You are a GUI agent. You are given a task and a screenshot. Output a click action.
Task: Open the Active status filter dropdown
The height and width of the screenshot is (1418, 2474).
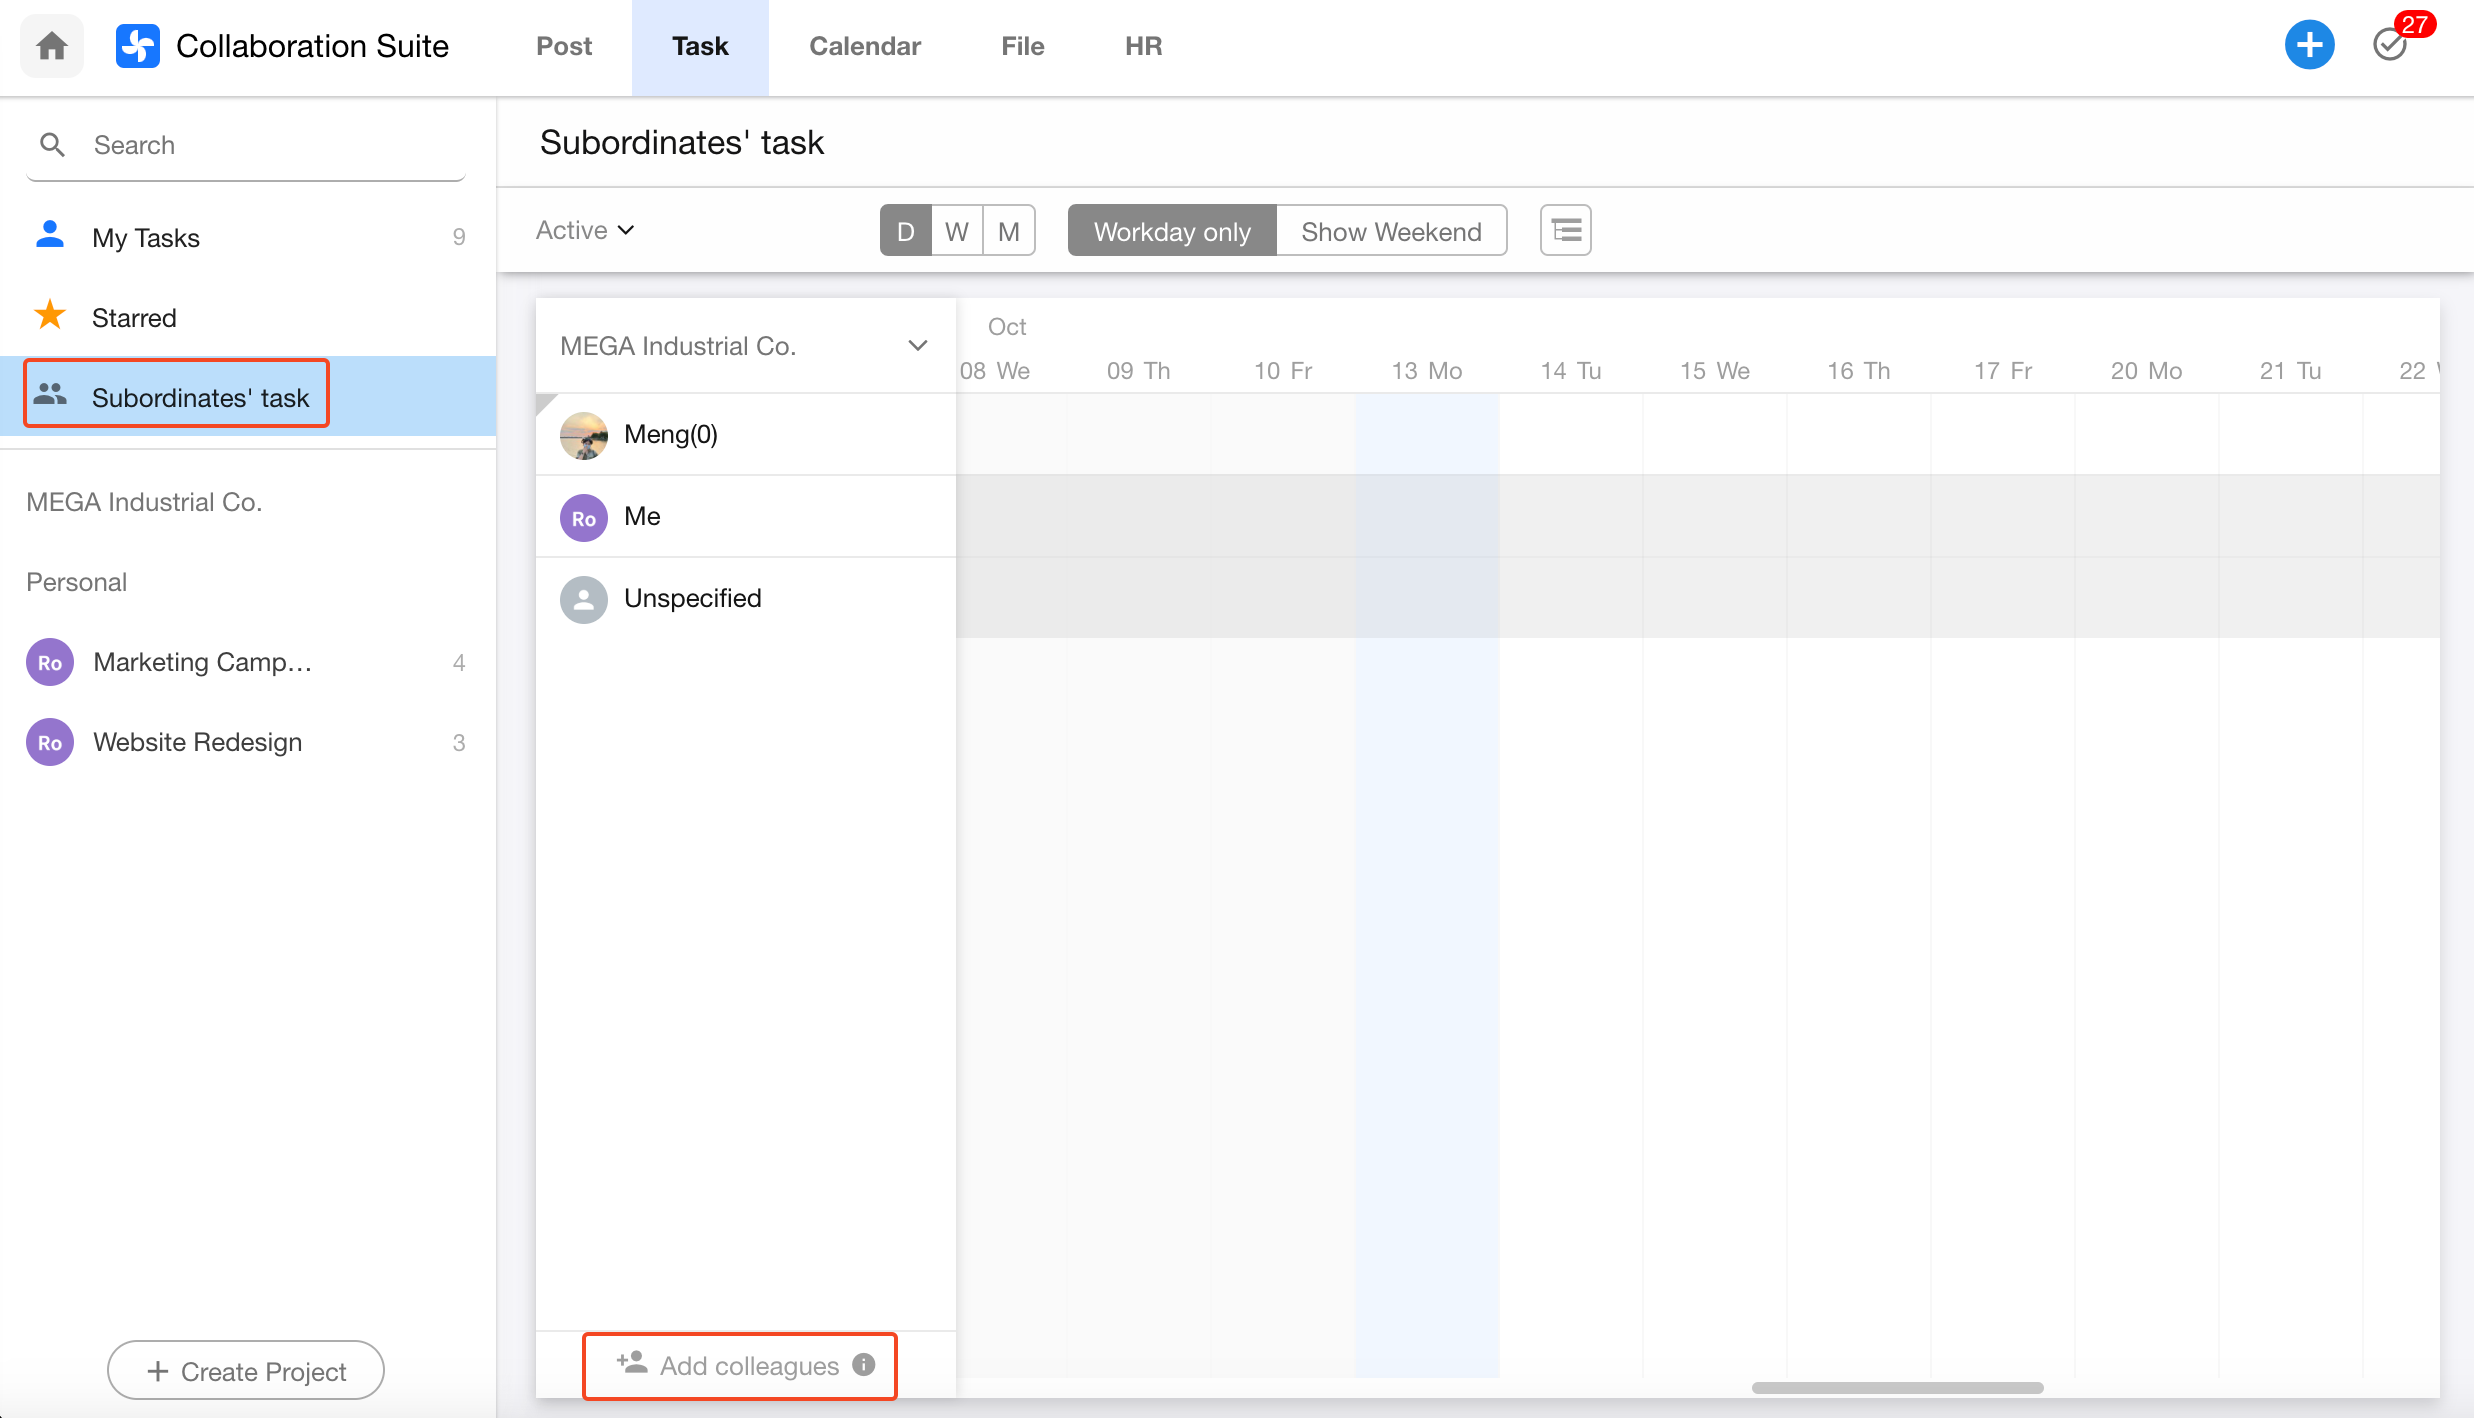pos(585,230)
